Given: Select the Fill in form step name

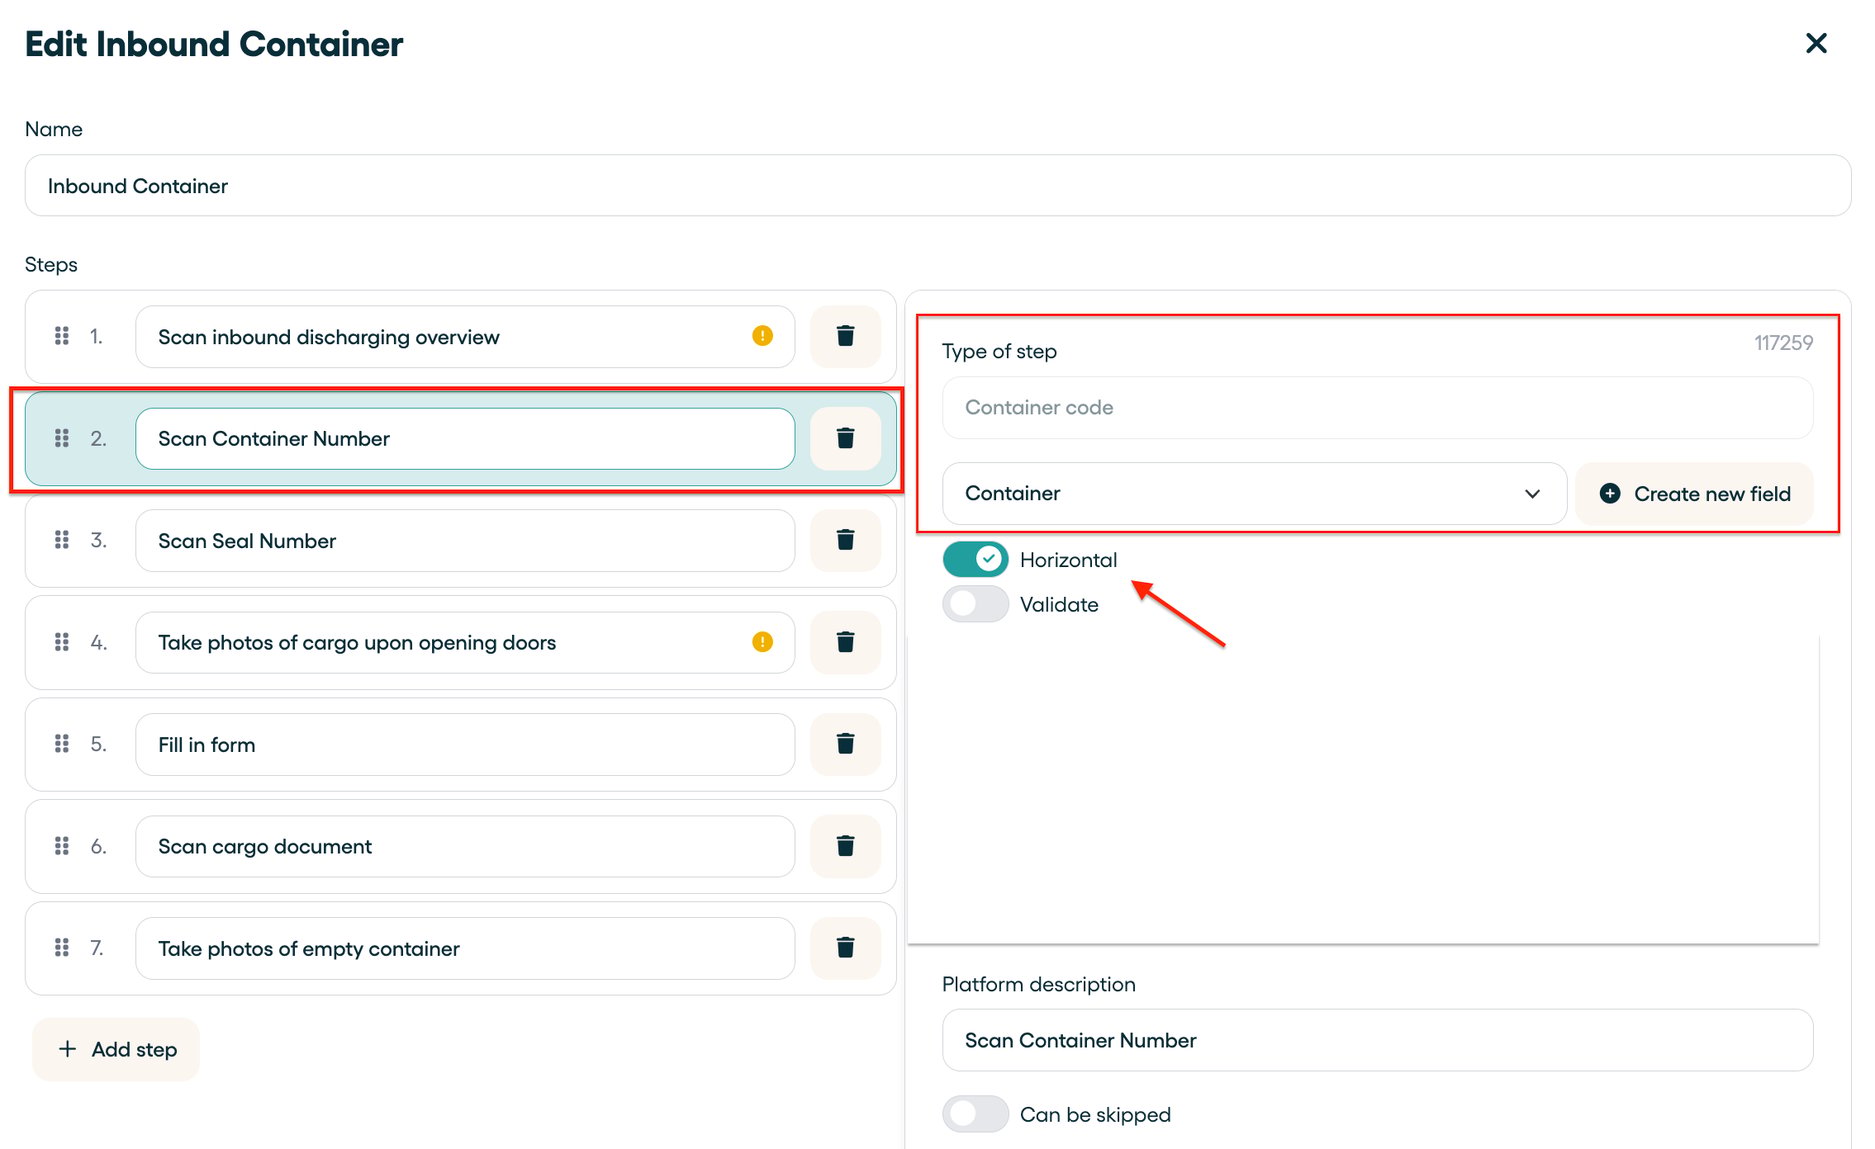Looking at the screenshot, I should pyautogui.click(x=465, y=745).
